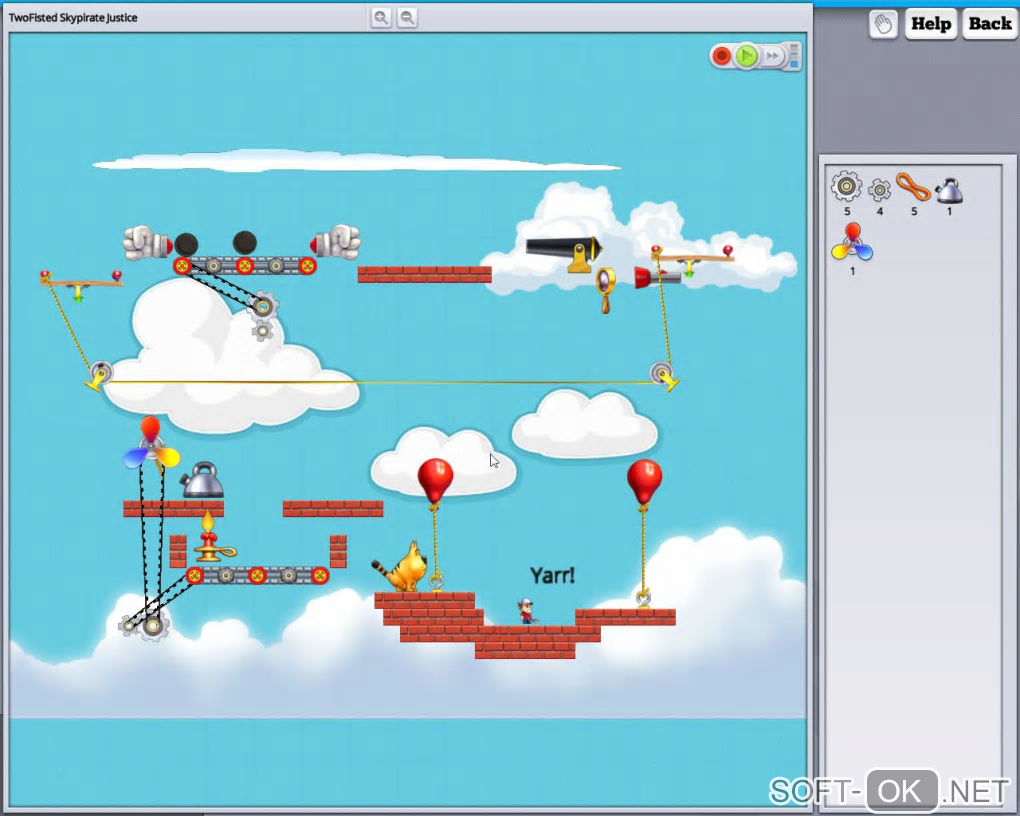Click the red record button
The image size is (1020, 816).
click(x=721, y=56)
